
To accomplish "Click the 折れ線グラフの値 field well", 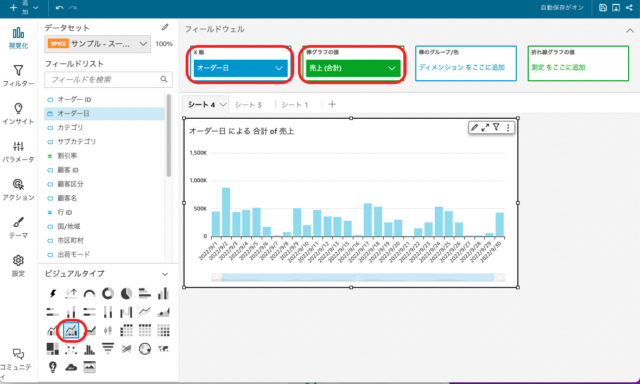I will (x=578, y=63).
